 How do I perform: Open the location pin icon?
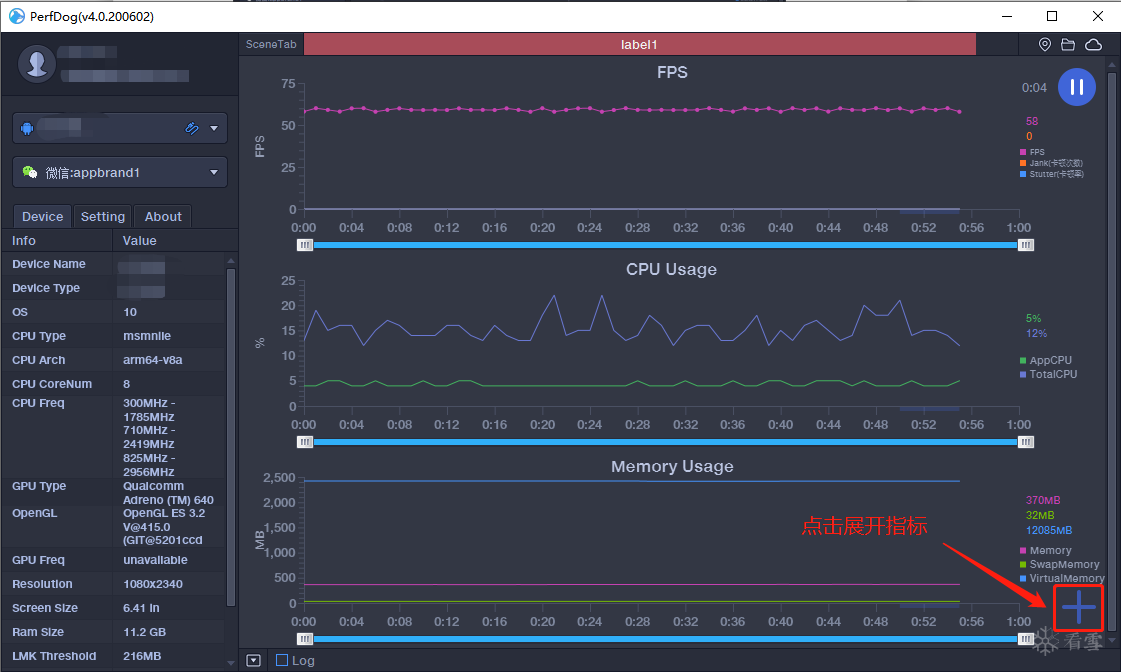click(x=1045, y=44)
